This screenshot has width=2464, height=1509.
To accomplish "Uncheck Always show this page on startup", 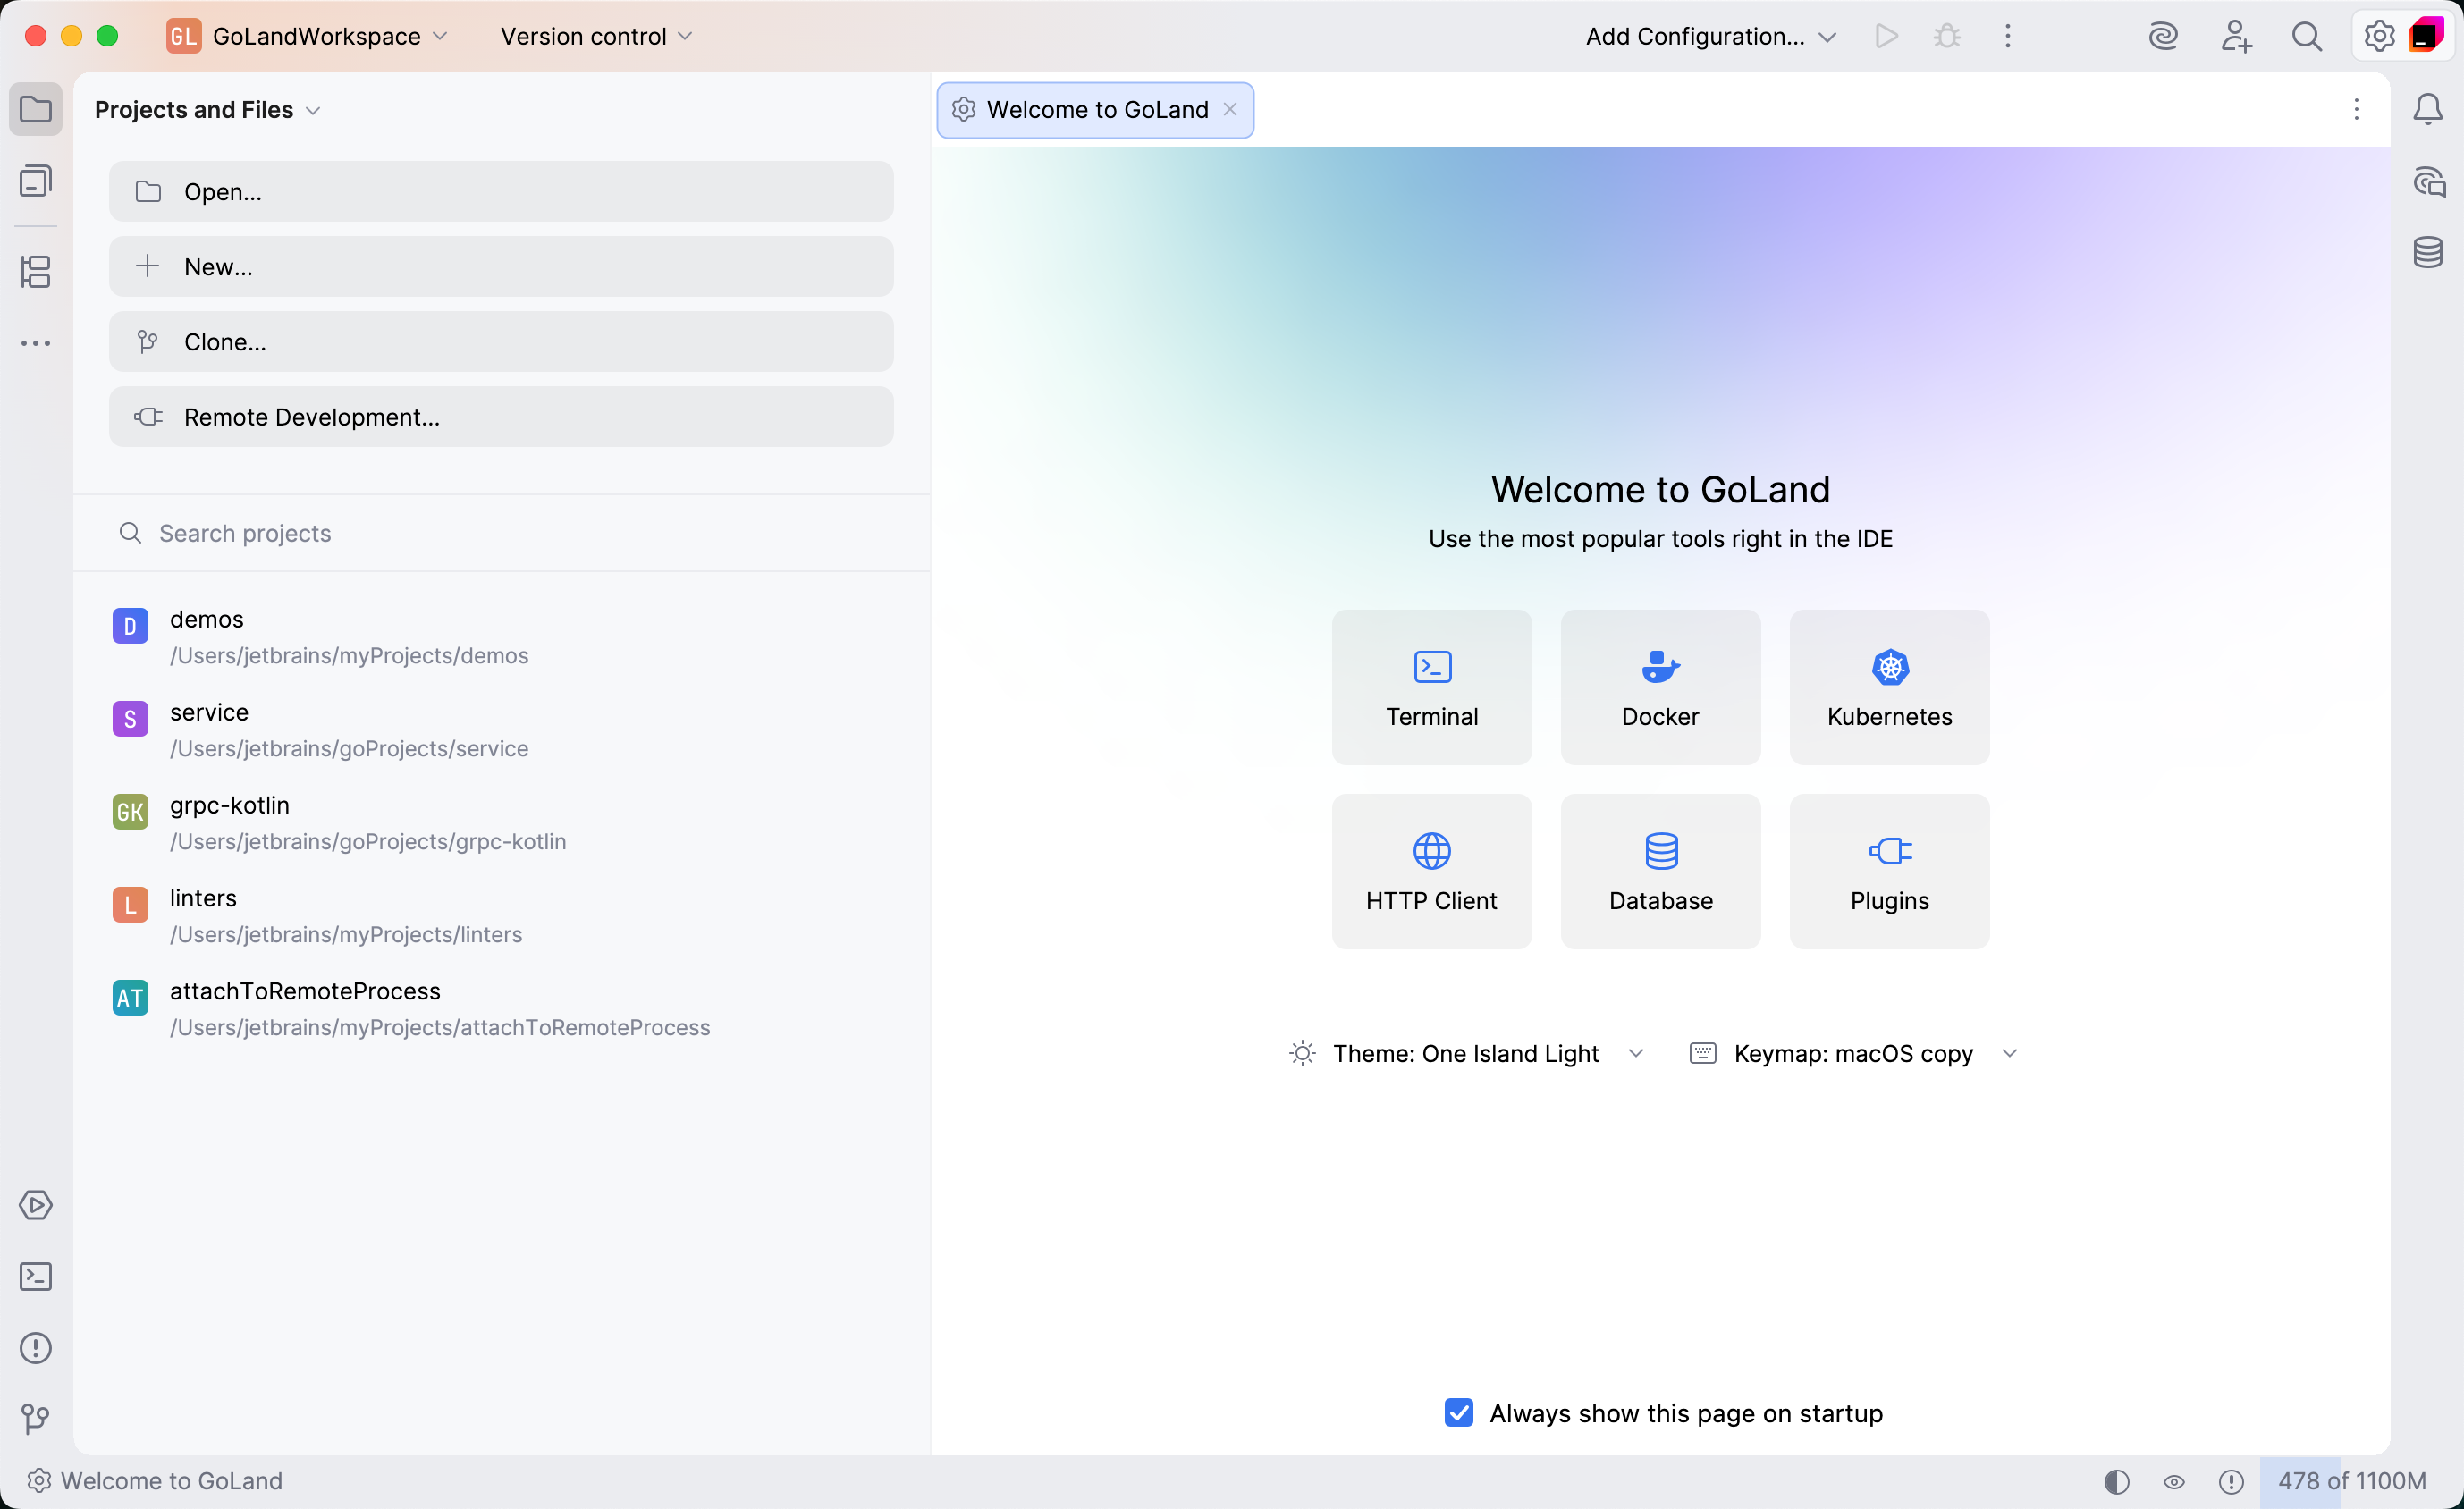I will (x=1459, y=1413).
